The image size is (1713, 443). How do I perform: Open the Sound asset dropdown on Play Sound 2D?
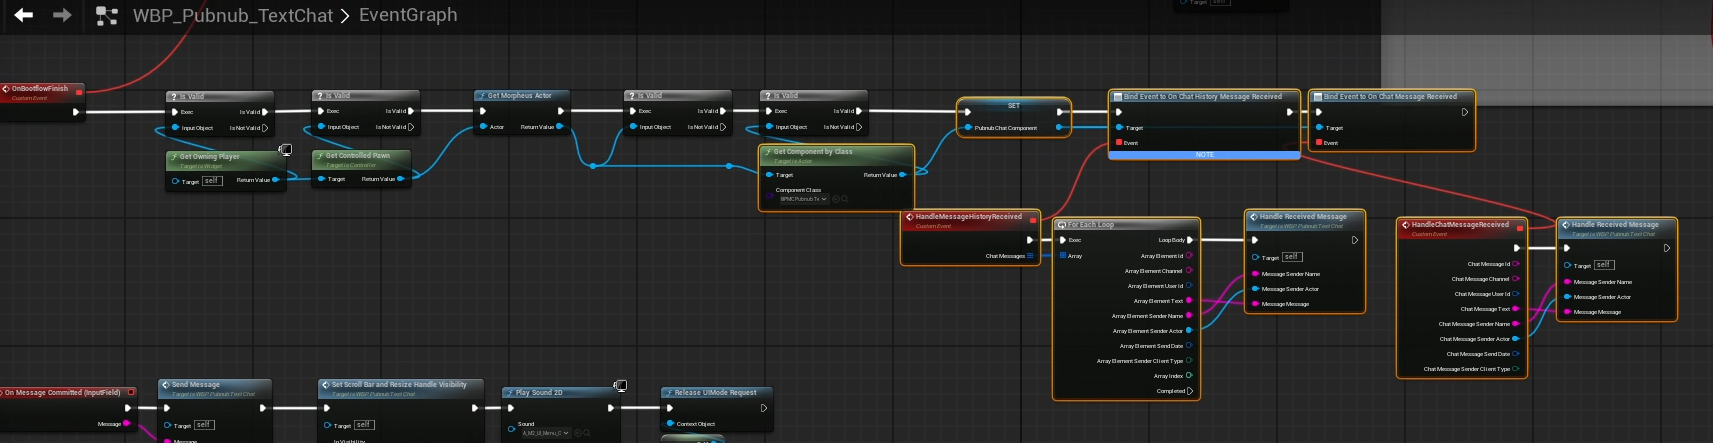point(545,433)
